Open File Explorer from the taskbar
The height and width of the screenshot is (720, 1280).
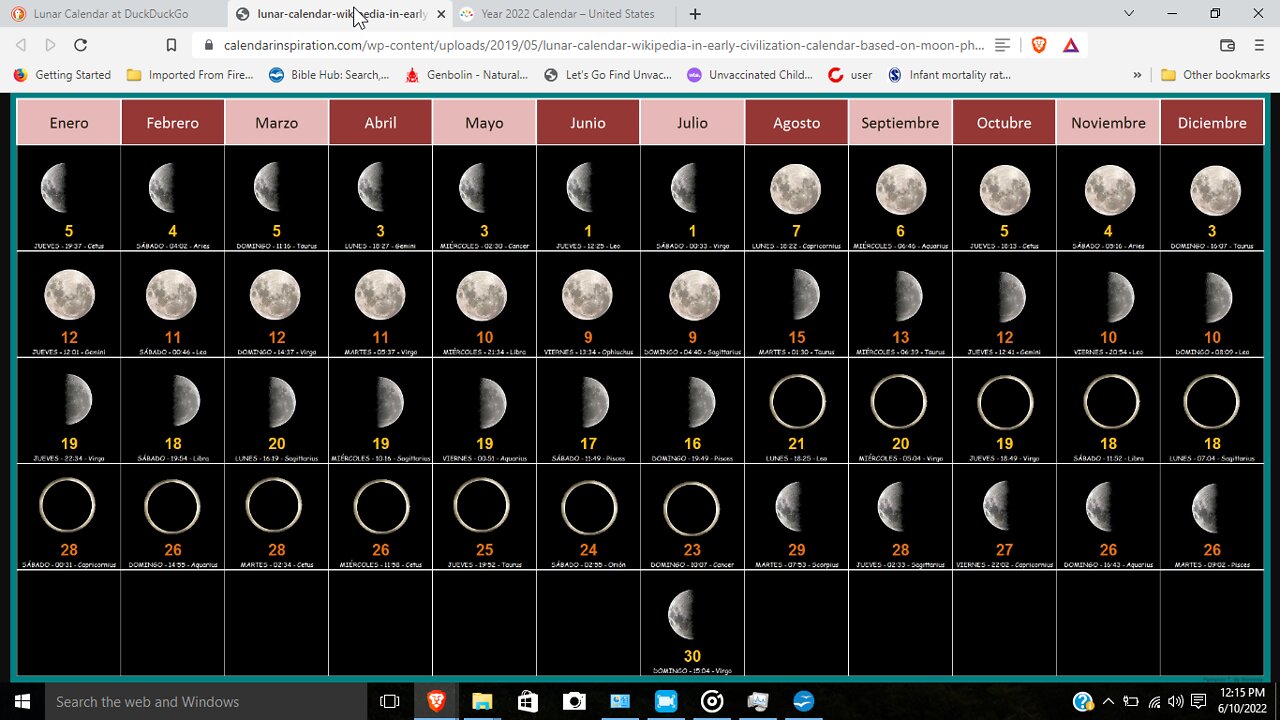tap(482, 702)
